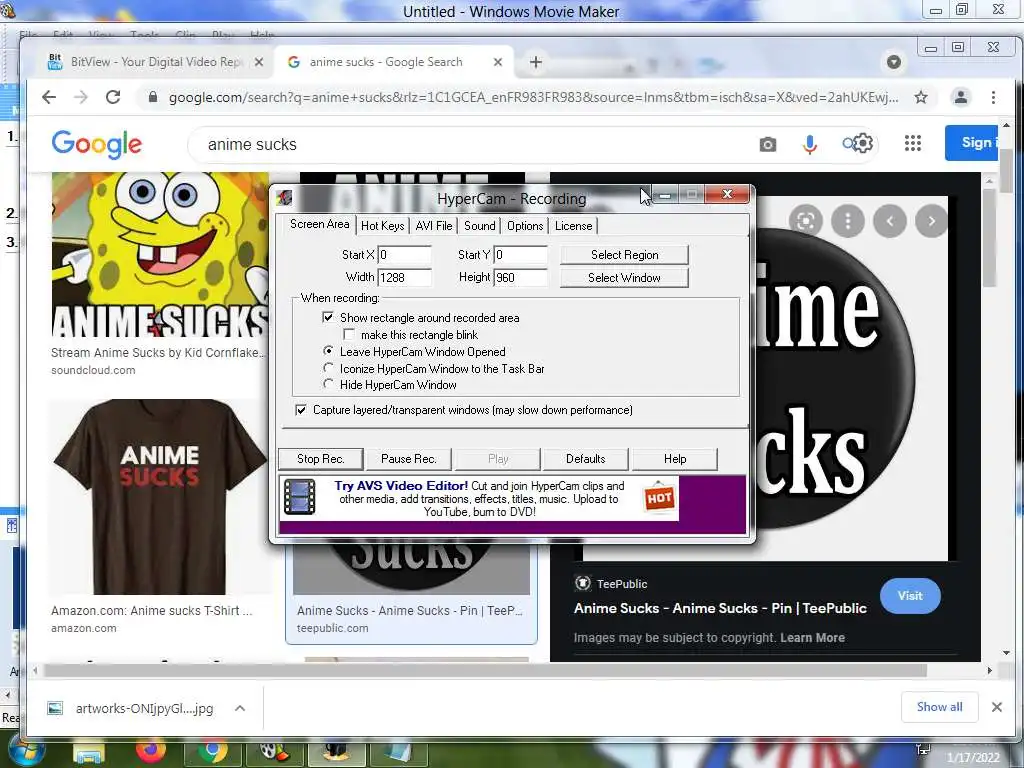This screenshot has height=768, width=1024.
Task: Click the Google logo
Action: (x=97, y=144)
